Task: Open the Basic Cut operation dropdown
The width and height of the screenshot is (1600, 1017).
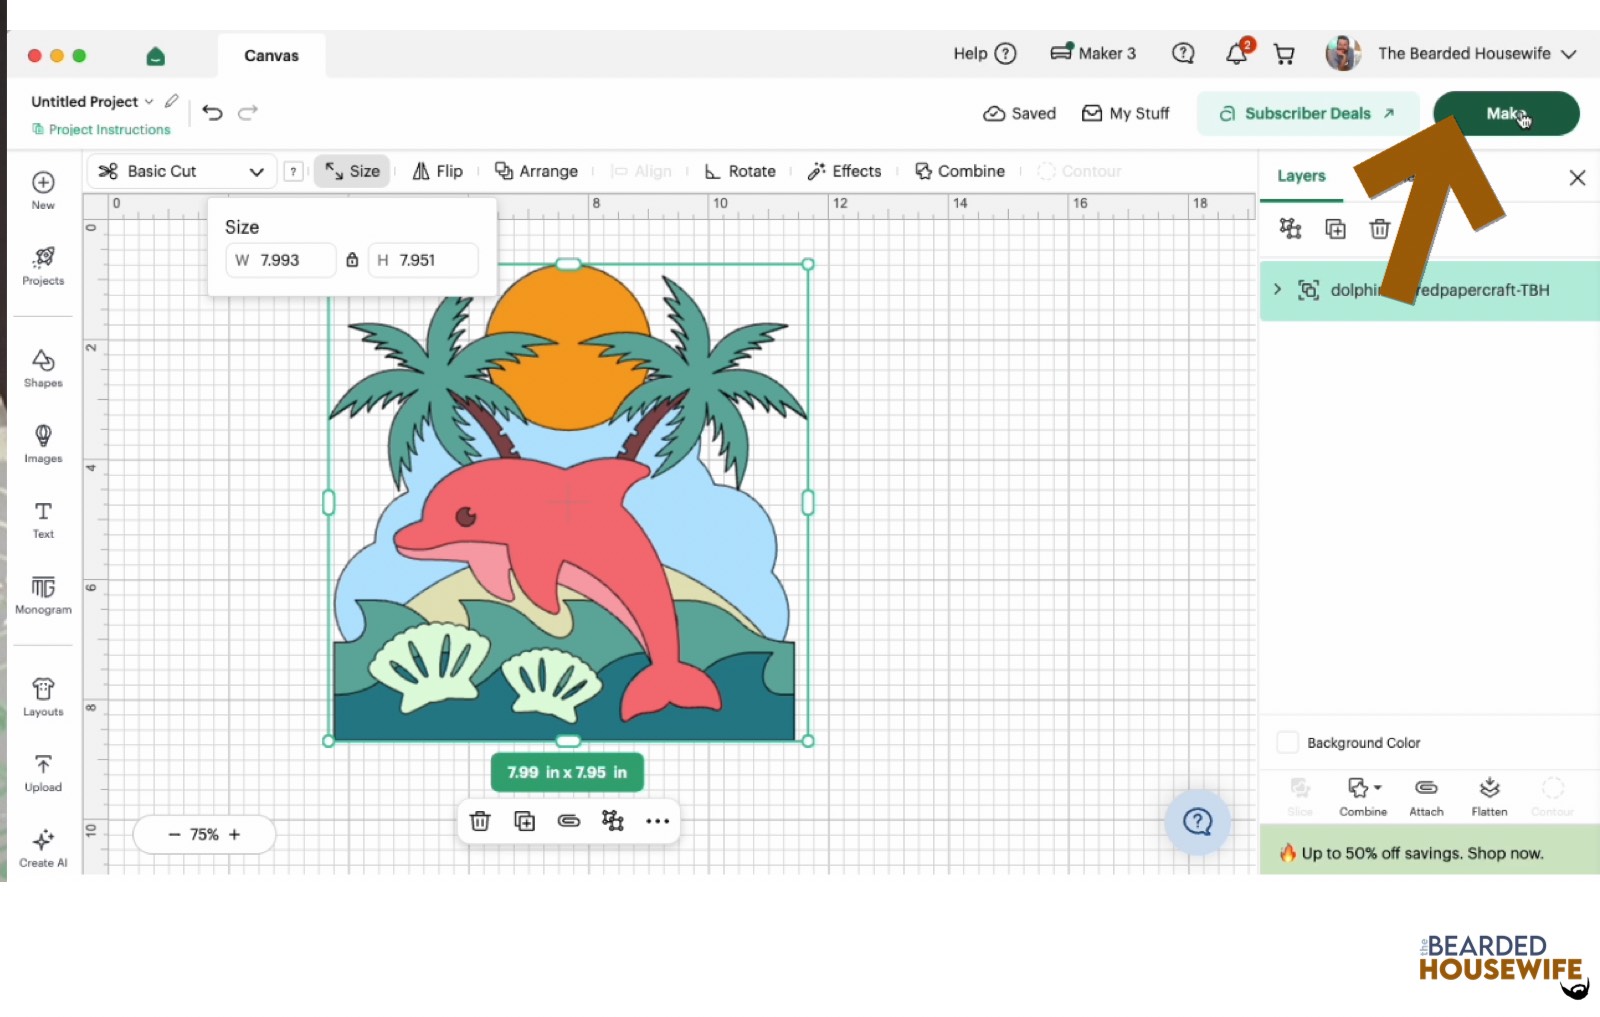Action: pyautogui.click(x=182, y=171)
